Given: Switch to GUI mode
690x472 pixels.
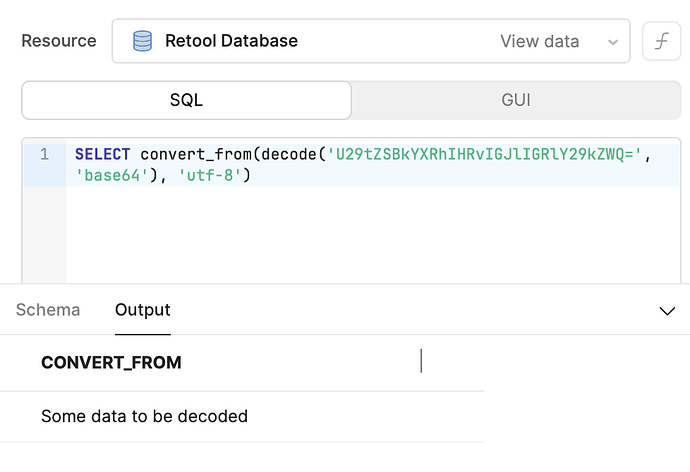Looking at the screenshot, I should click(x=515, y=100).
